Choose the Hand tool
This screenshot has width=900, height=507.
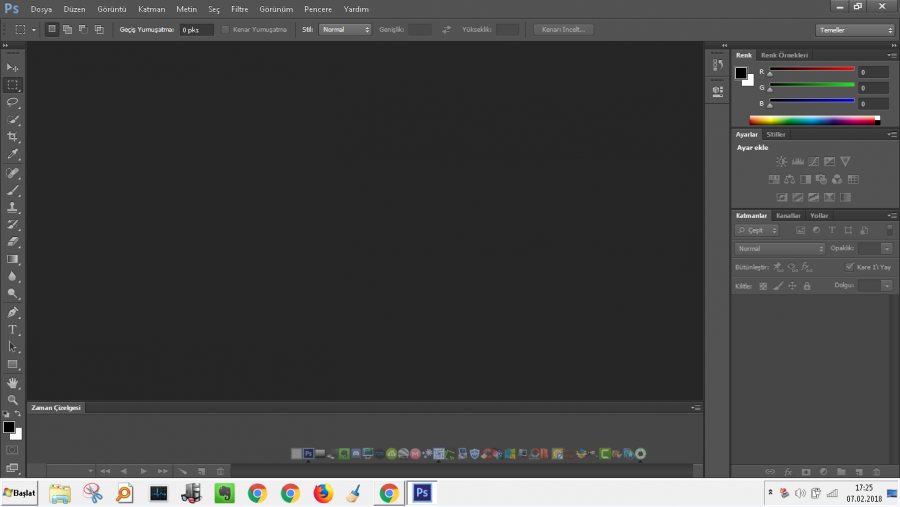coord(13,382)
